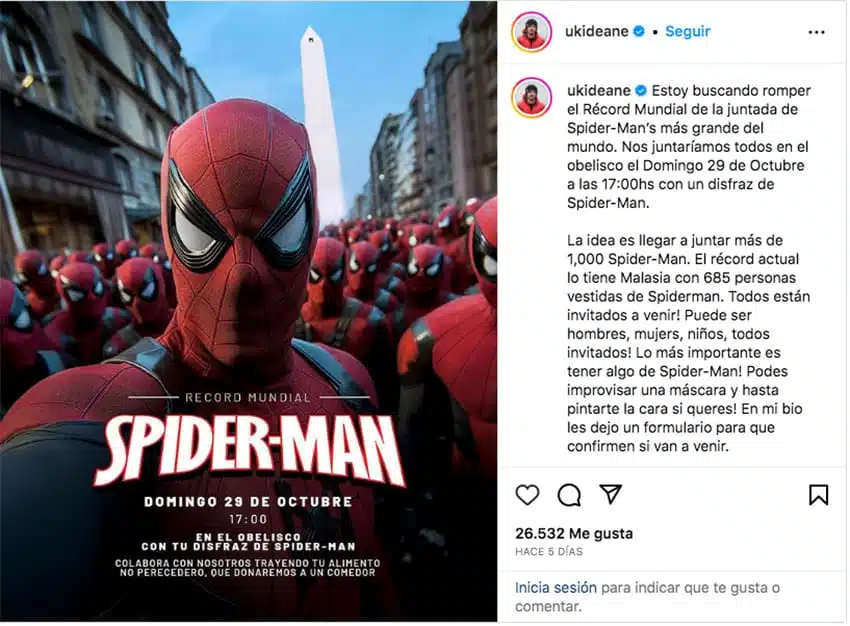Click the verified badge in the caption

point(641,90)
